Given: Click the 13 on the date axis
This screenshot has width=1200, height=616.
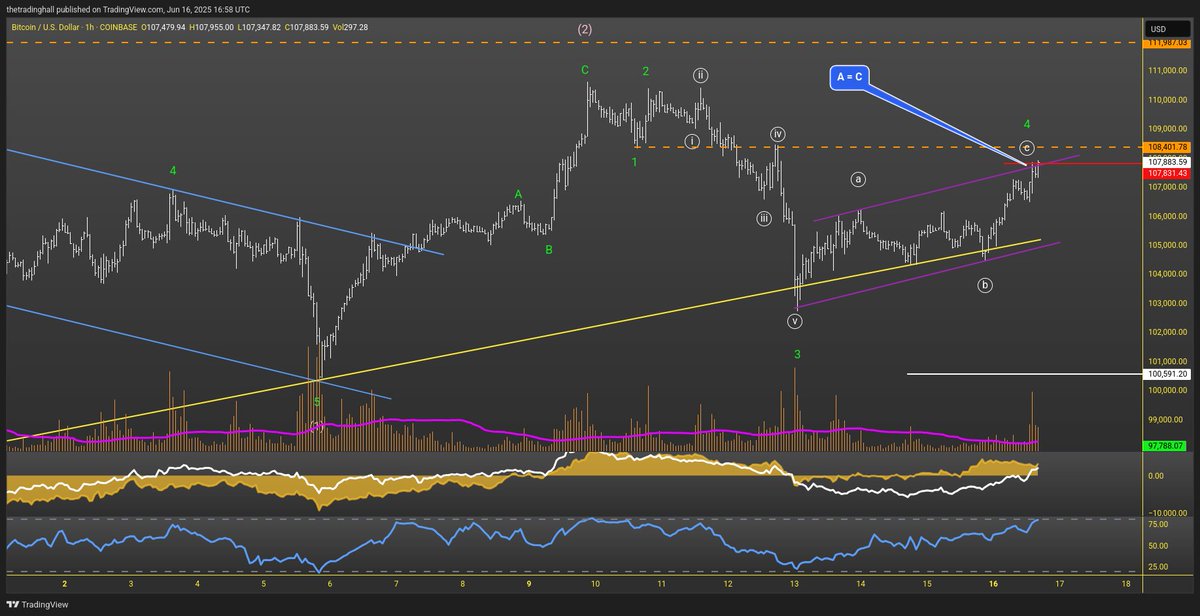Looking at the screenshot, I should [x=794, y=583].
